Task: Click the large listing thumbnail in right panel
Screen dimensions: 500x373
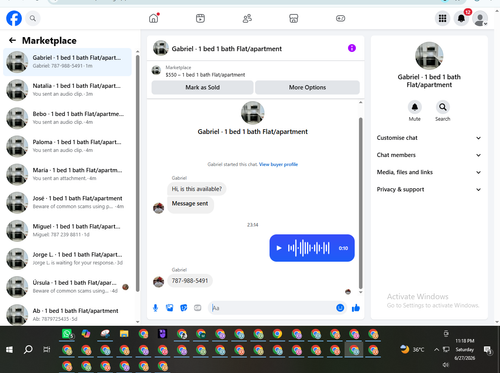Action: [x=429, y=56]
